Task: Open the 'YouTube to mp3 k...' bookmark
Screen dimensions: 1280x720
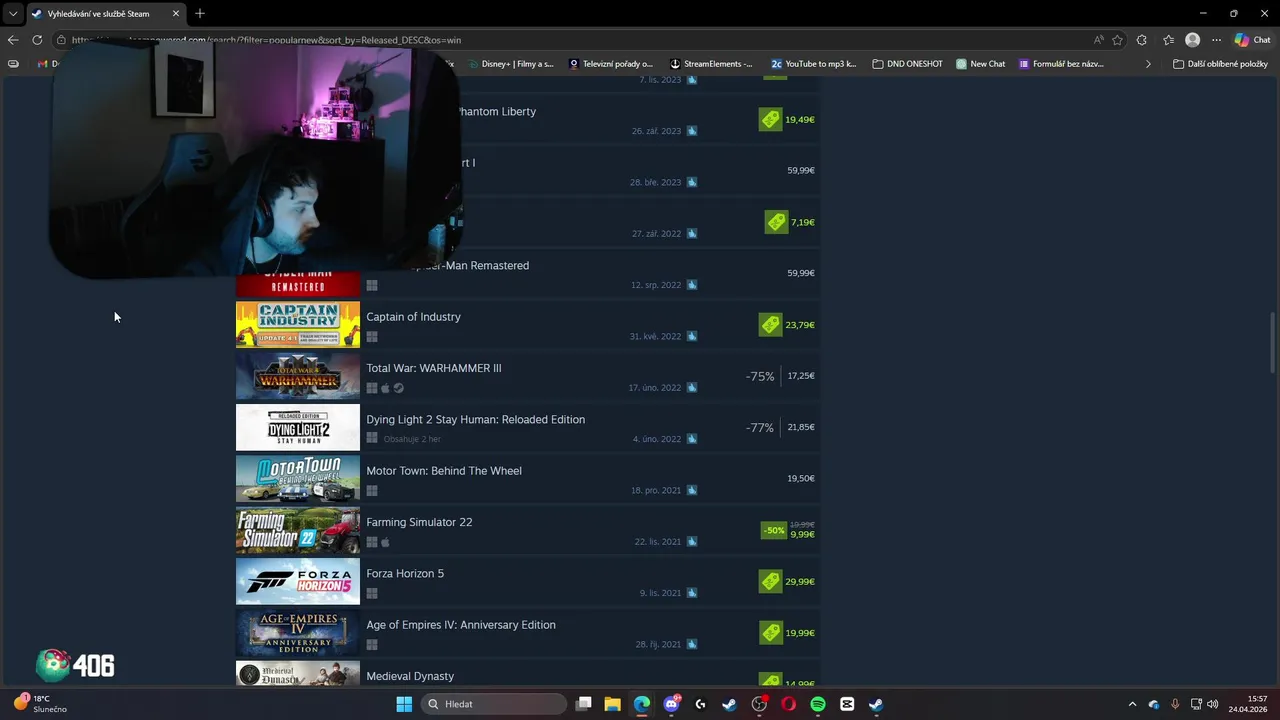Action: pyautogui.click(x=813, y=64)
